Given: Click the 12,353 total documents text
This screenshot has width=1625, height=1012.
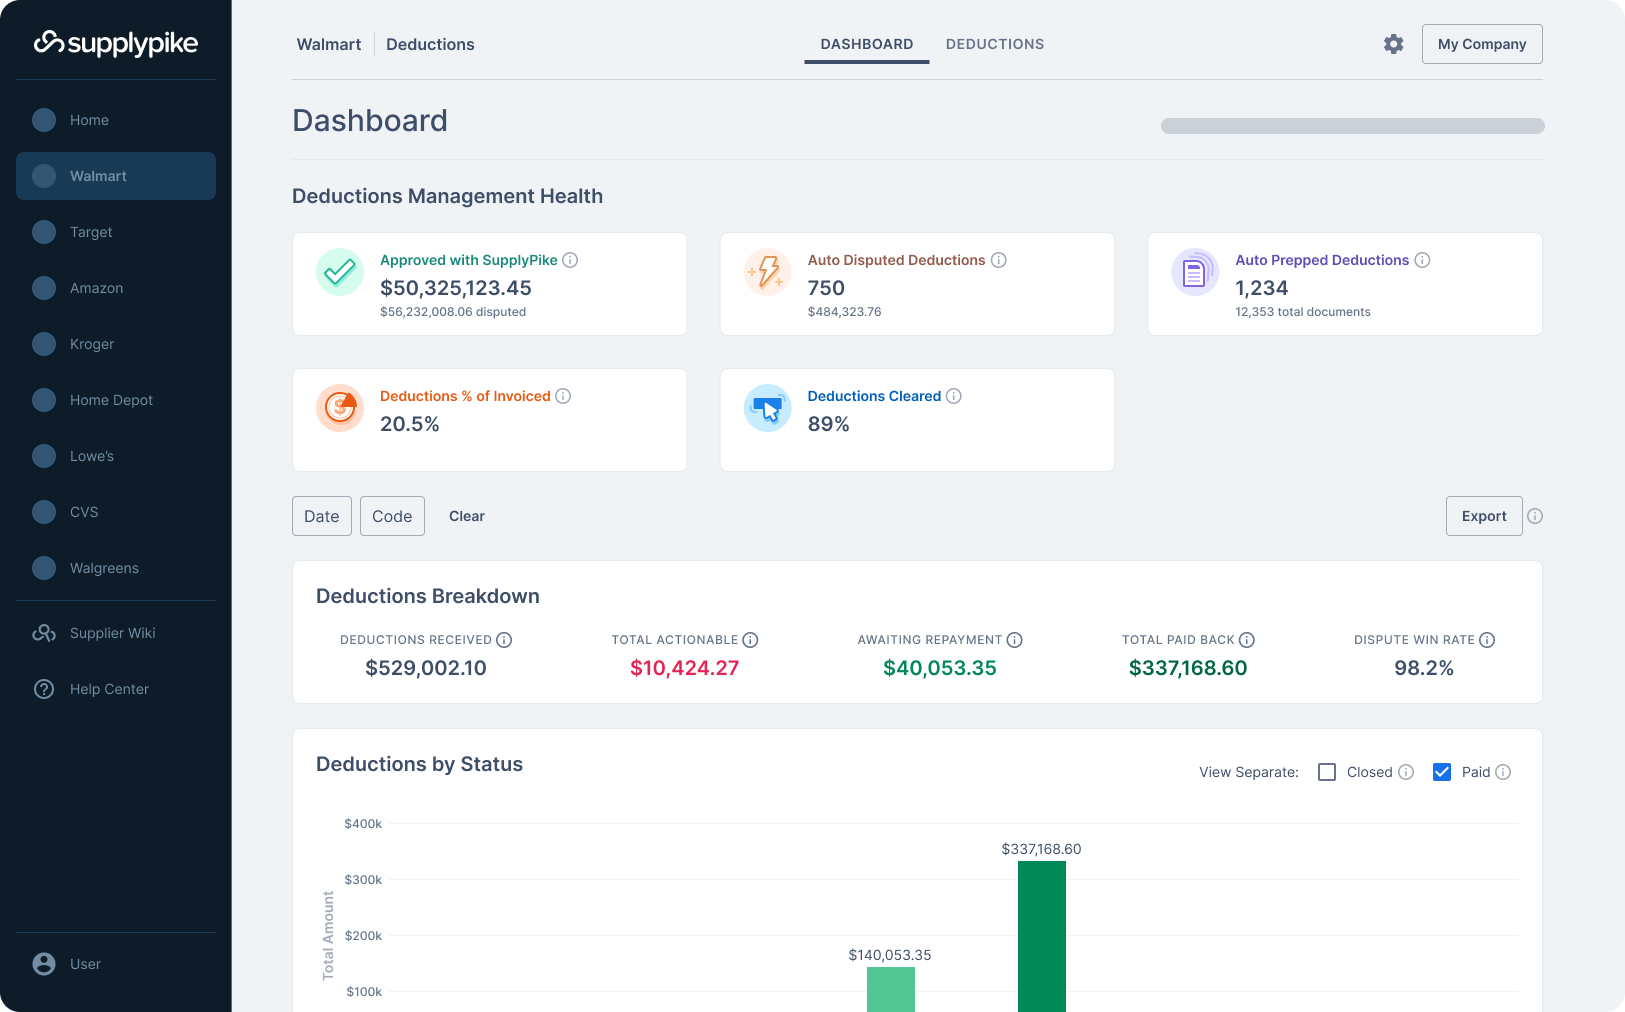Looking at the screenshot, I should 1303,312.
